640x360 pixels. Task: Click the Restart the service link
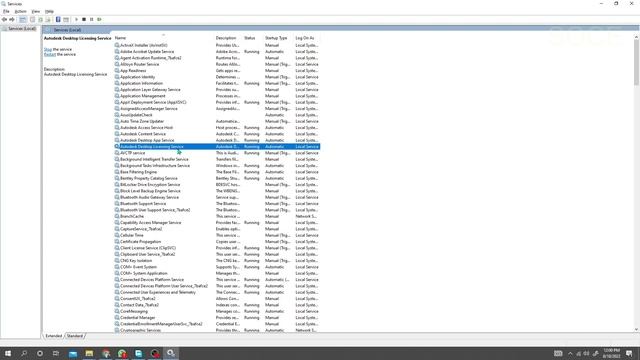tap(50, 54)
